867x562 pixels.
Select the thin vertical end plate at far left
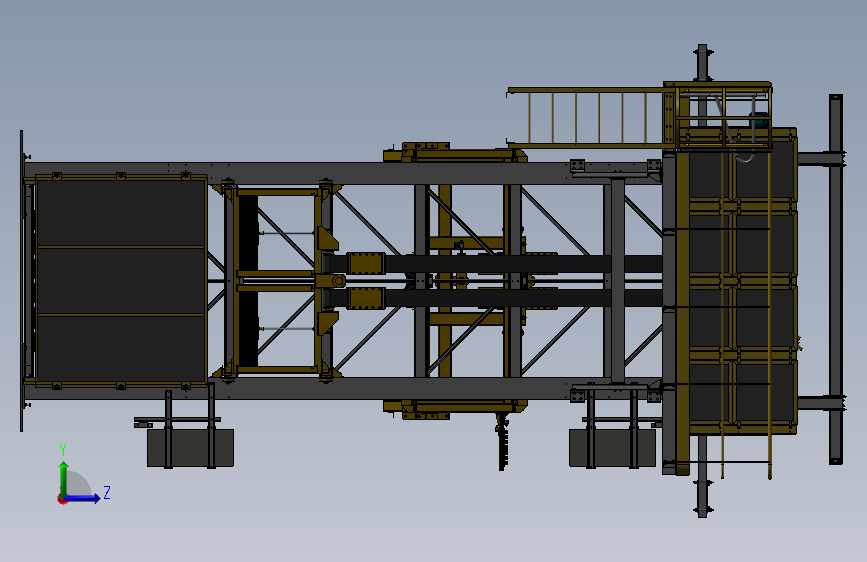pos(22,281)
